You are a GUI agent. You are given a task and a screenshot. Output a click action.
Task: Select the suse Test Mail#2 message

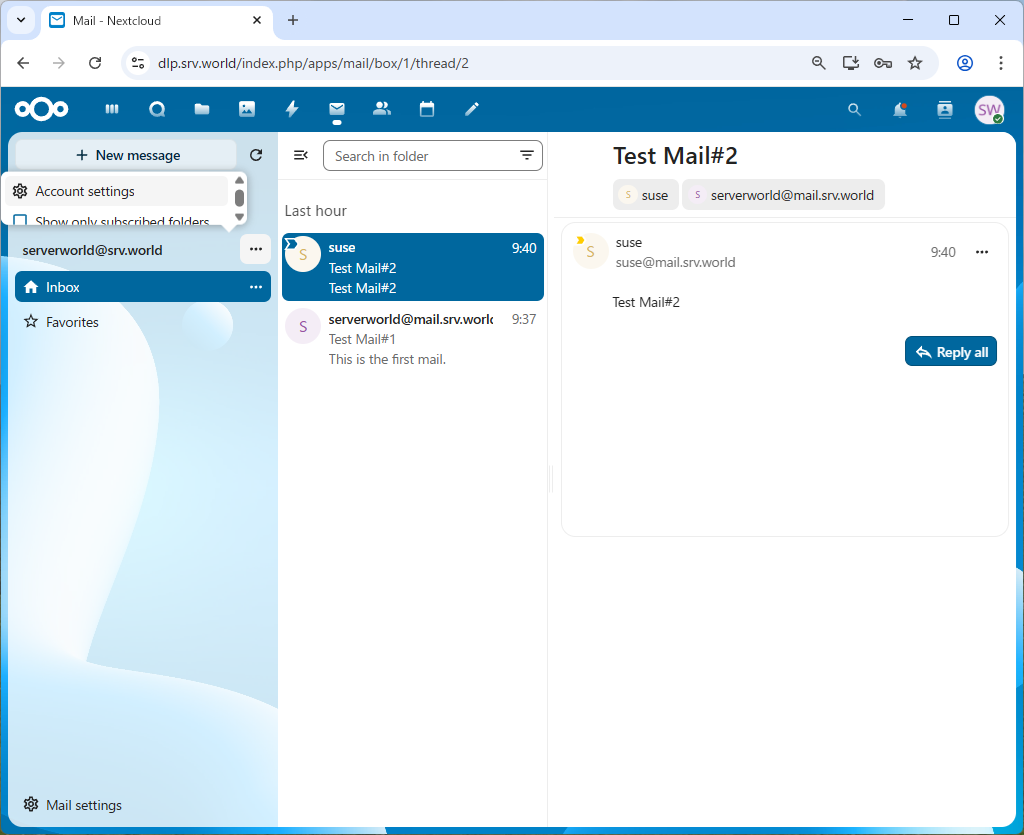pyautogui.click(x=413, y=267)
